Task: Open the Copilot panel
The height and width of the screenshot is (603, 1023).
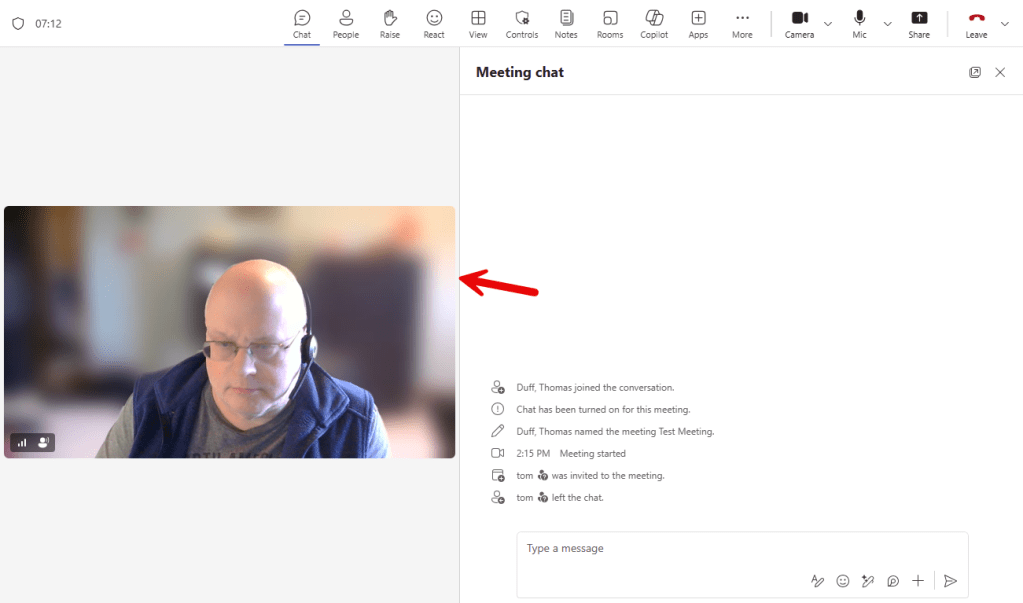Action: pos(654,23)
